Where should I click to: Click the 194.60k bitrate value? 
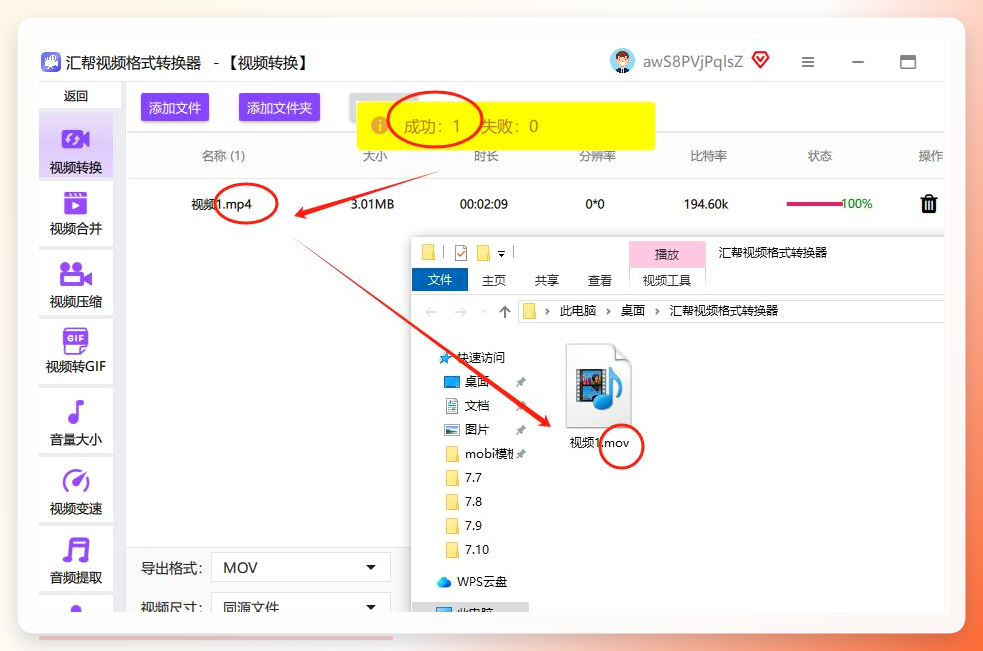pos(706,204)
